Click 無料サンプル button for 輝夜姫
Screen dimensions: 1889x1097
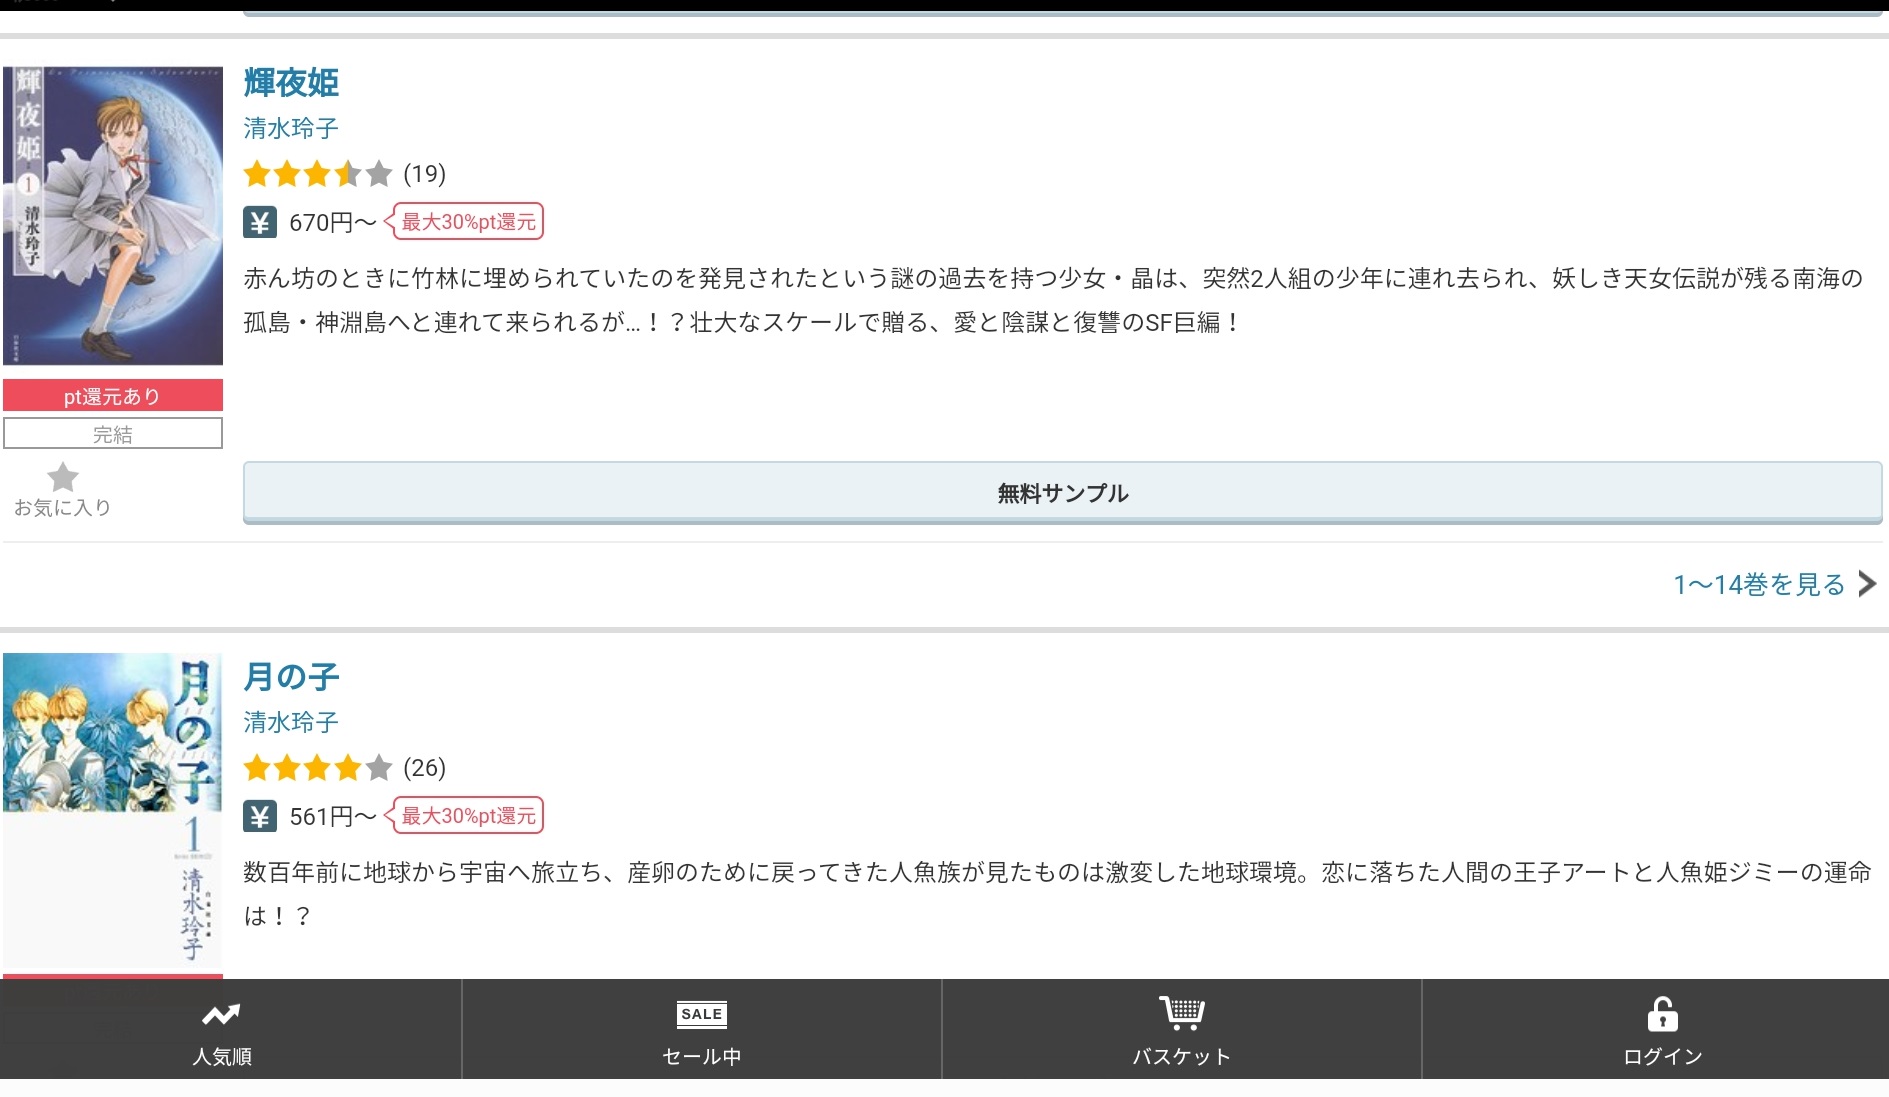coord(1062,493)
